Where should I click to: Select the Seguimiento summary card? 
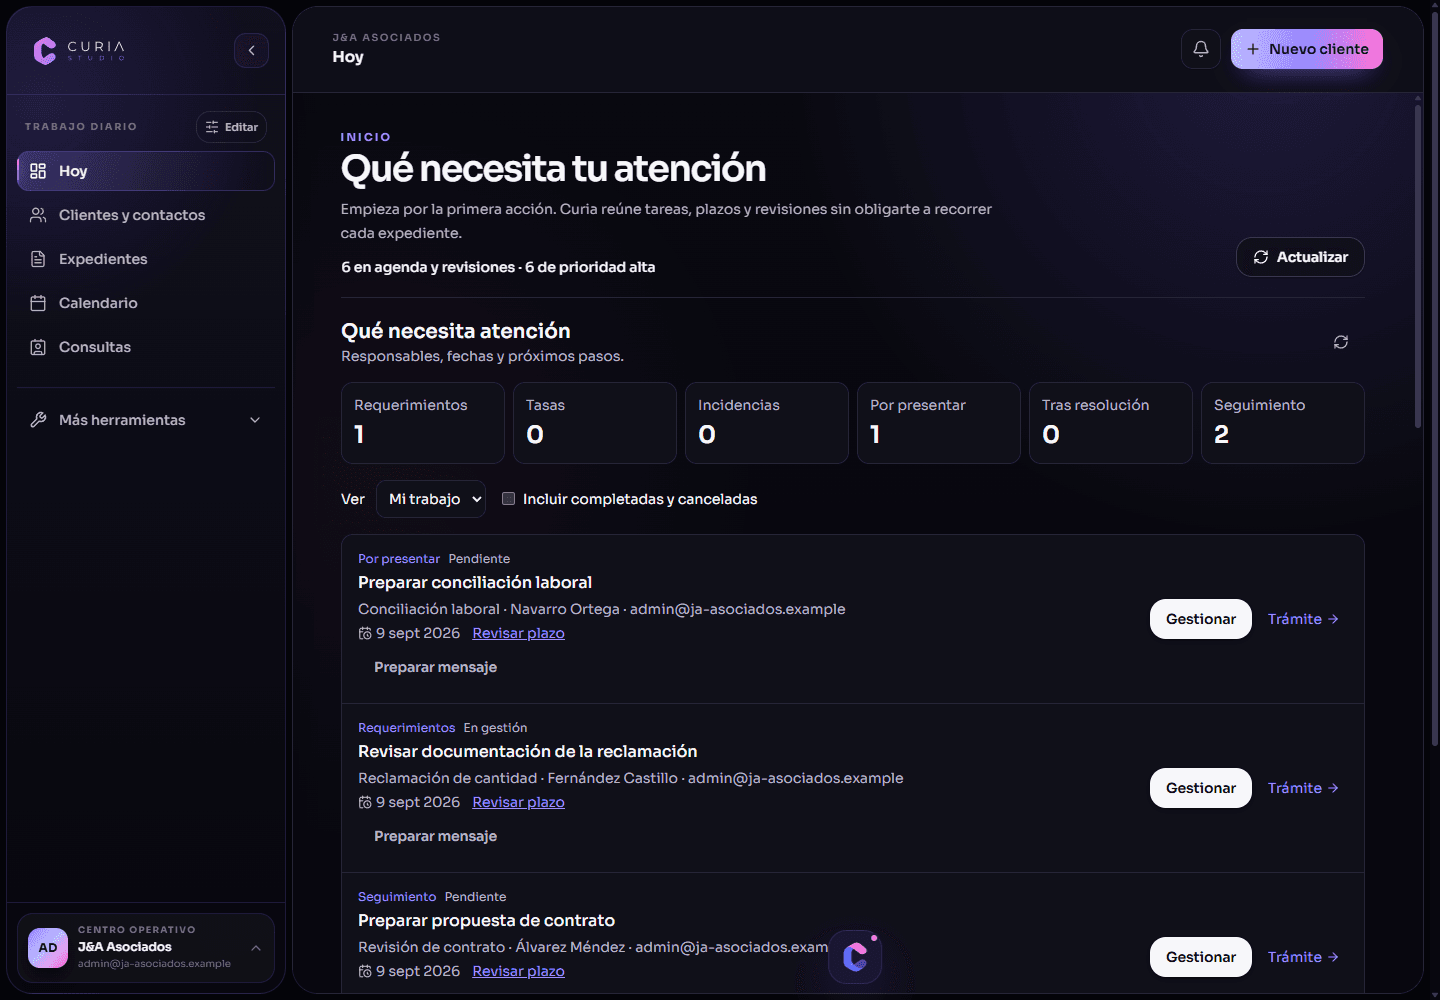[x=1283, y=423]
